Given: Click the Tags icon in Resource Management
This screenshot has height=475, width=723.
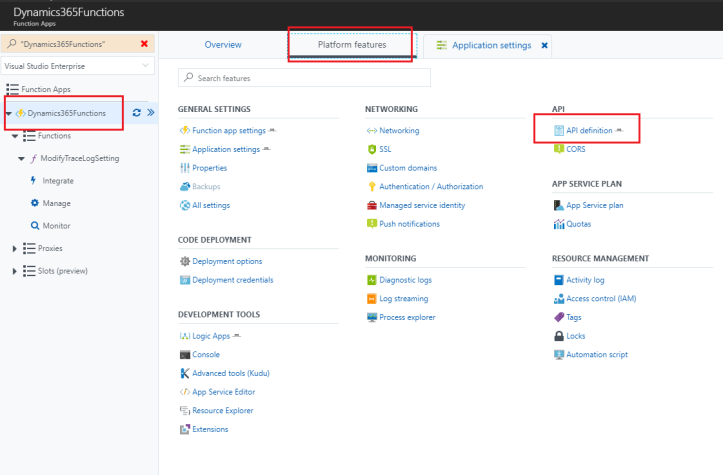Looking at the screenshot, I should click(558, 317).
